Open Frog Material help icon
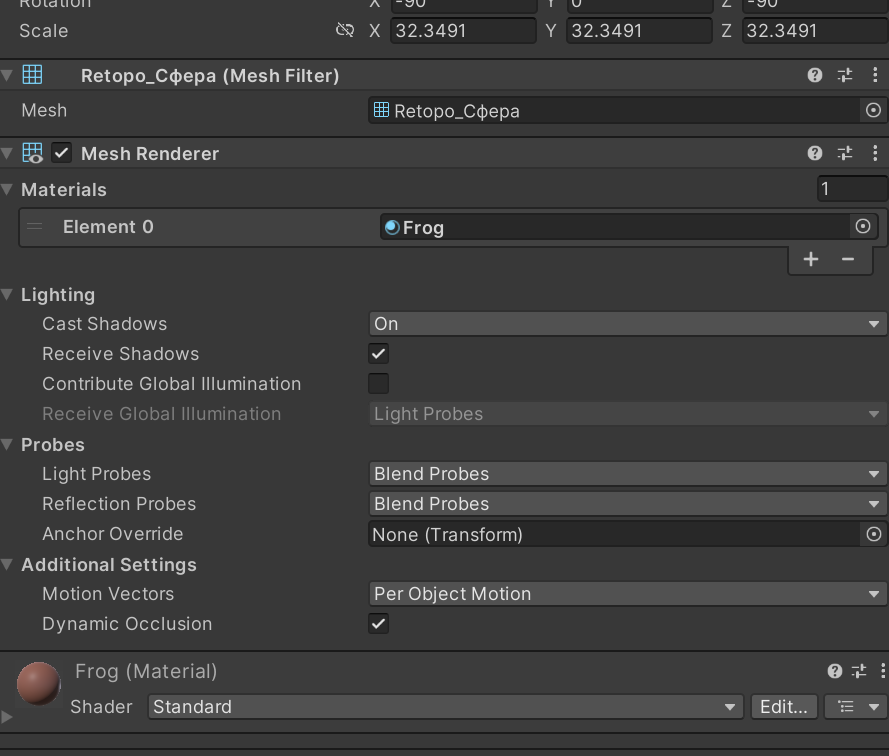 click(835, 671)
